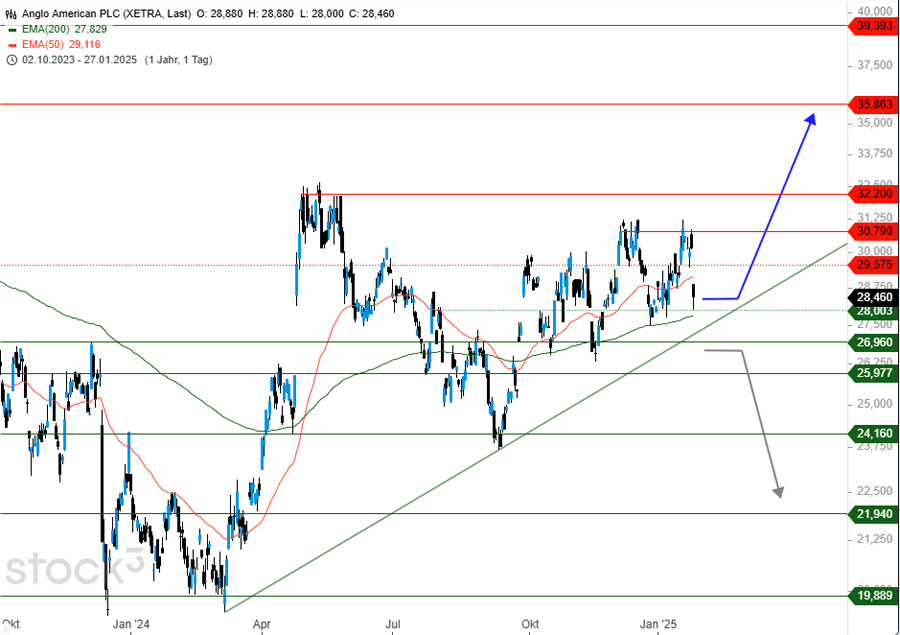900x635 pixels.
Task: Click the Jan '24 time axis label
Action: point(131,624)
